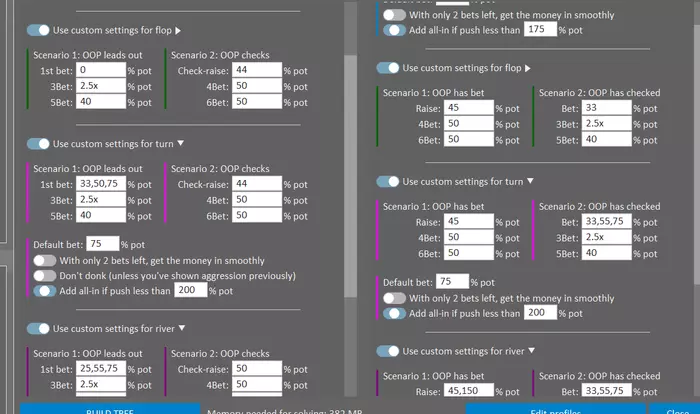Click the all-in push field showing 175
This screenshot has height=414, width=700.
coord(540,29)
